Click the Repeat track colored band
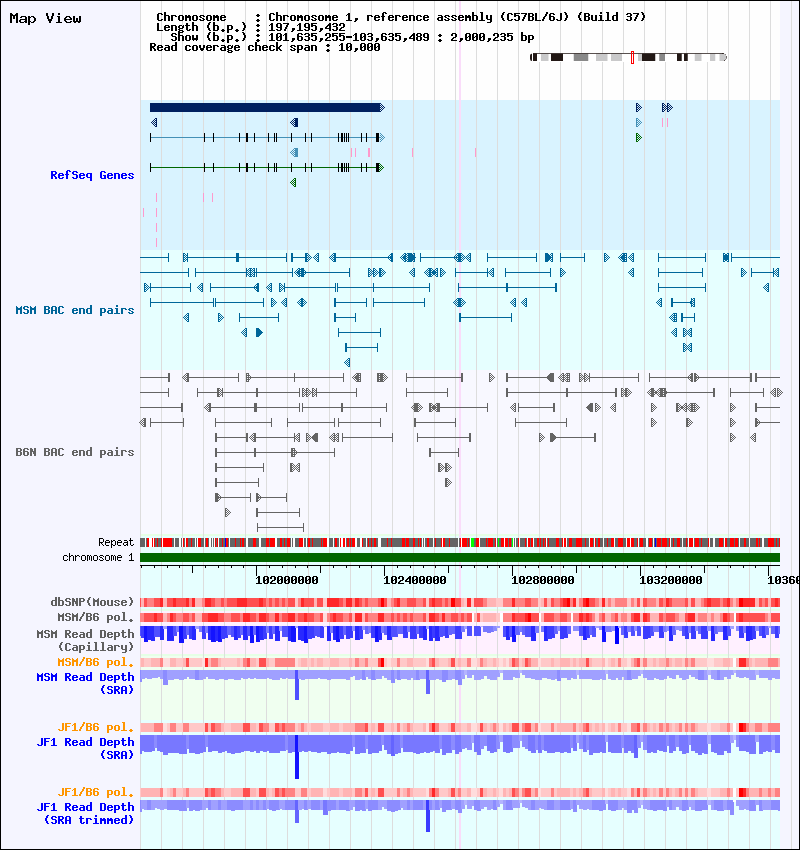800x850 pixels. click(460, 542)
